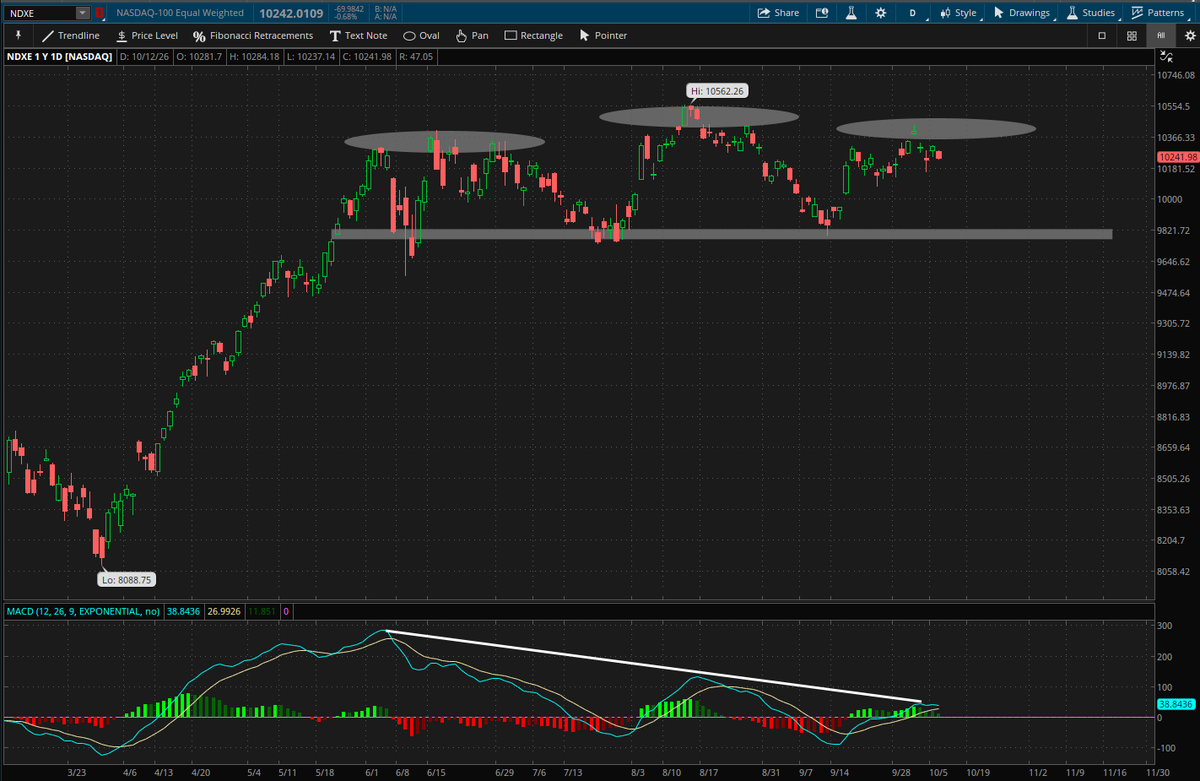Click the Share button
The height and width of the screenshot is (781, 1200).
778,13
